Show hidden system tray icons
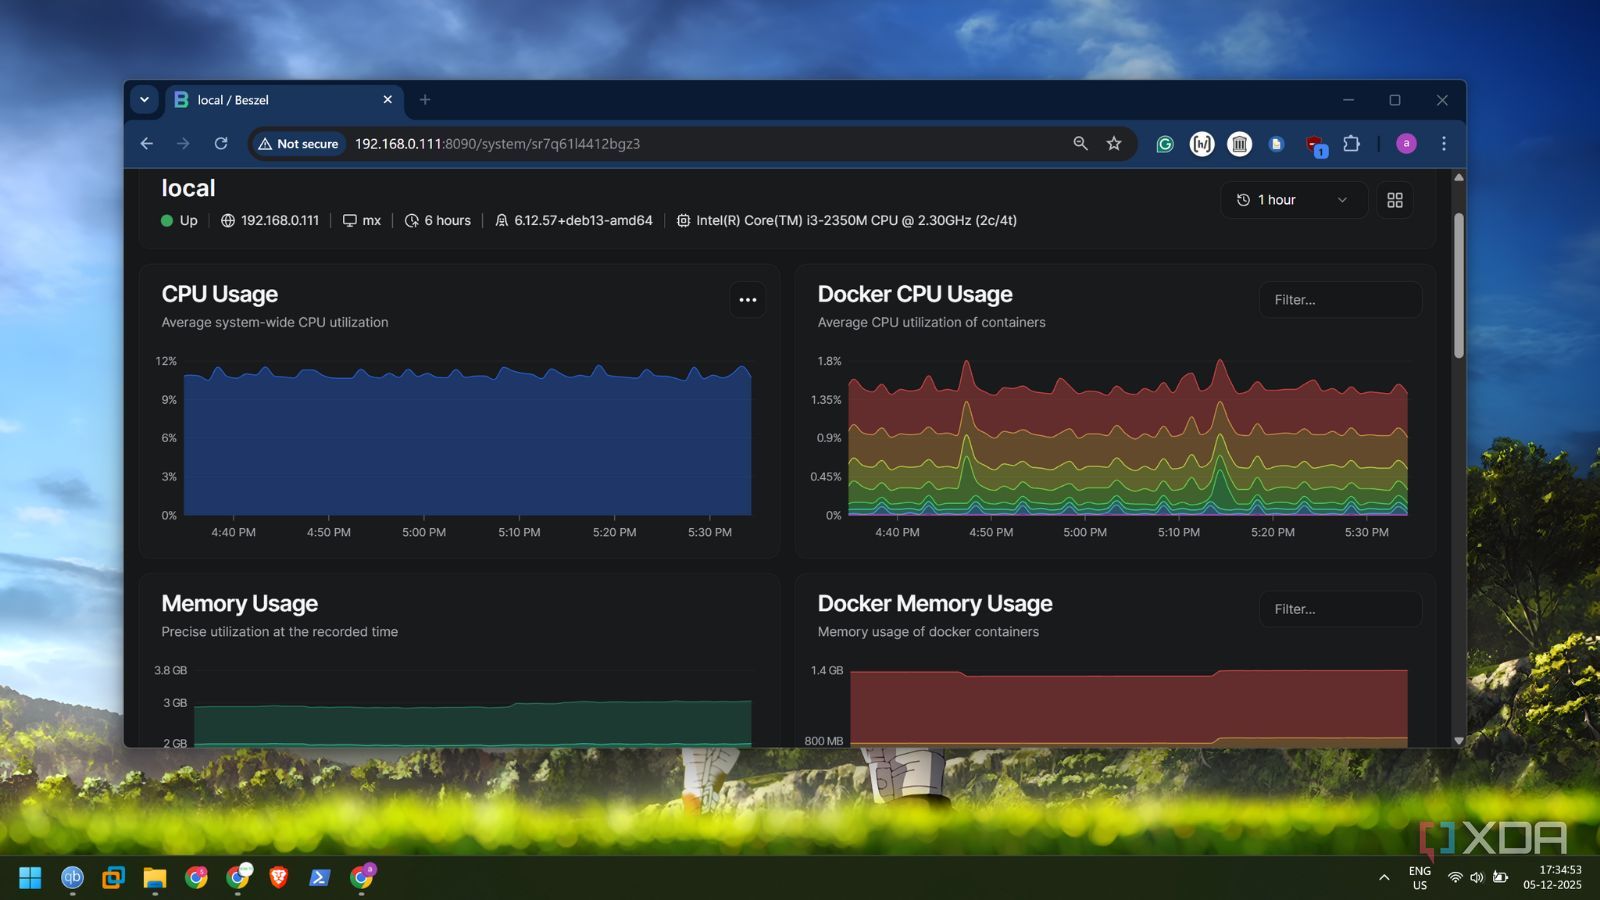 1384,878
